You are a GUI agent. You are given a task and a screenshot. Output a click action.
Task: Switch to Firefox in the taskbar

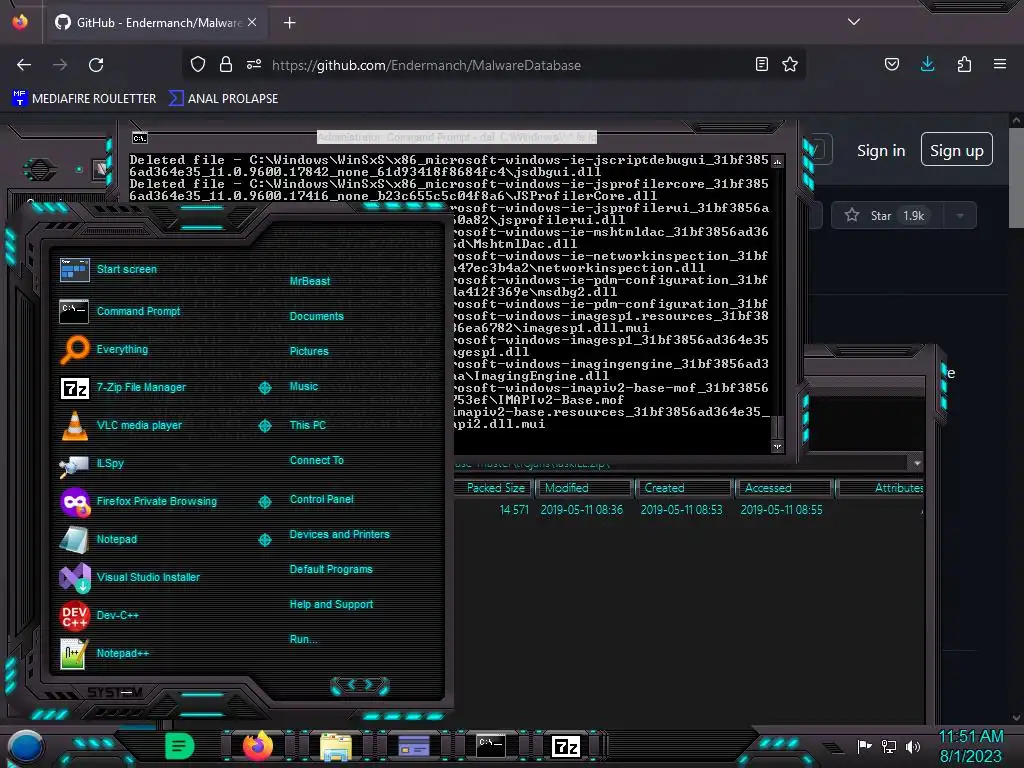(257, 746)
